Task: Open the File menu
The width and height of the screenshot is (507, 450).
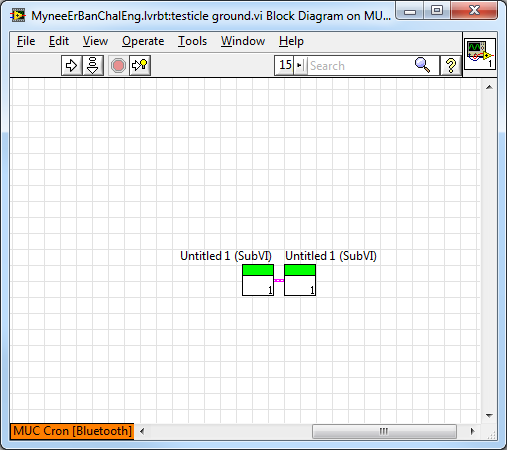Action: coord(26,41)
